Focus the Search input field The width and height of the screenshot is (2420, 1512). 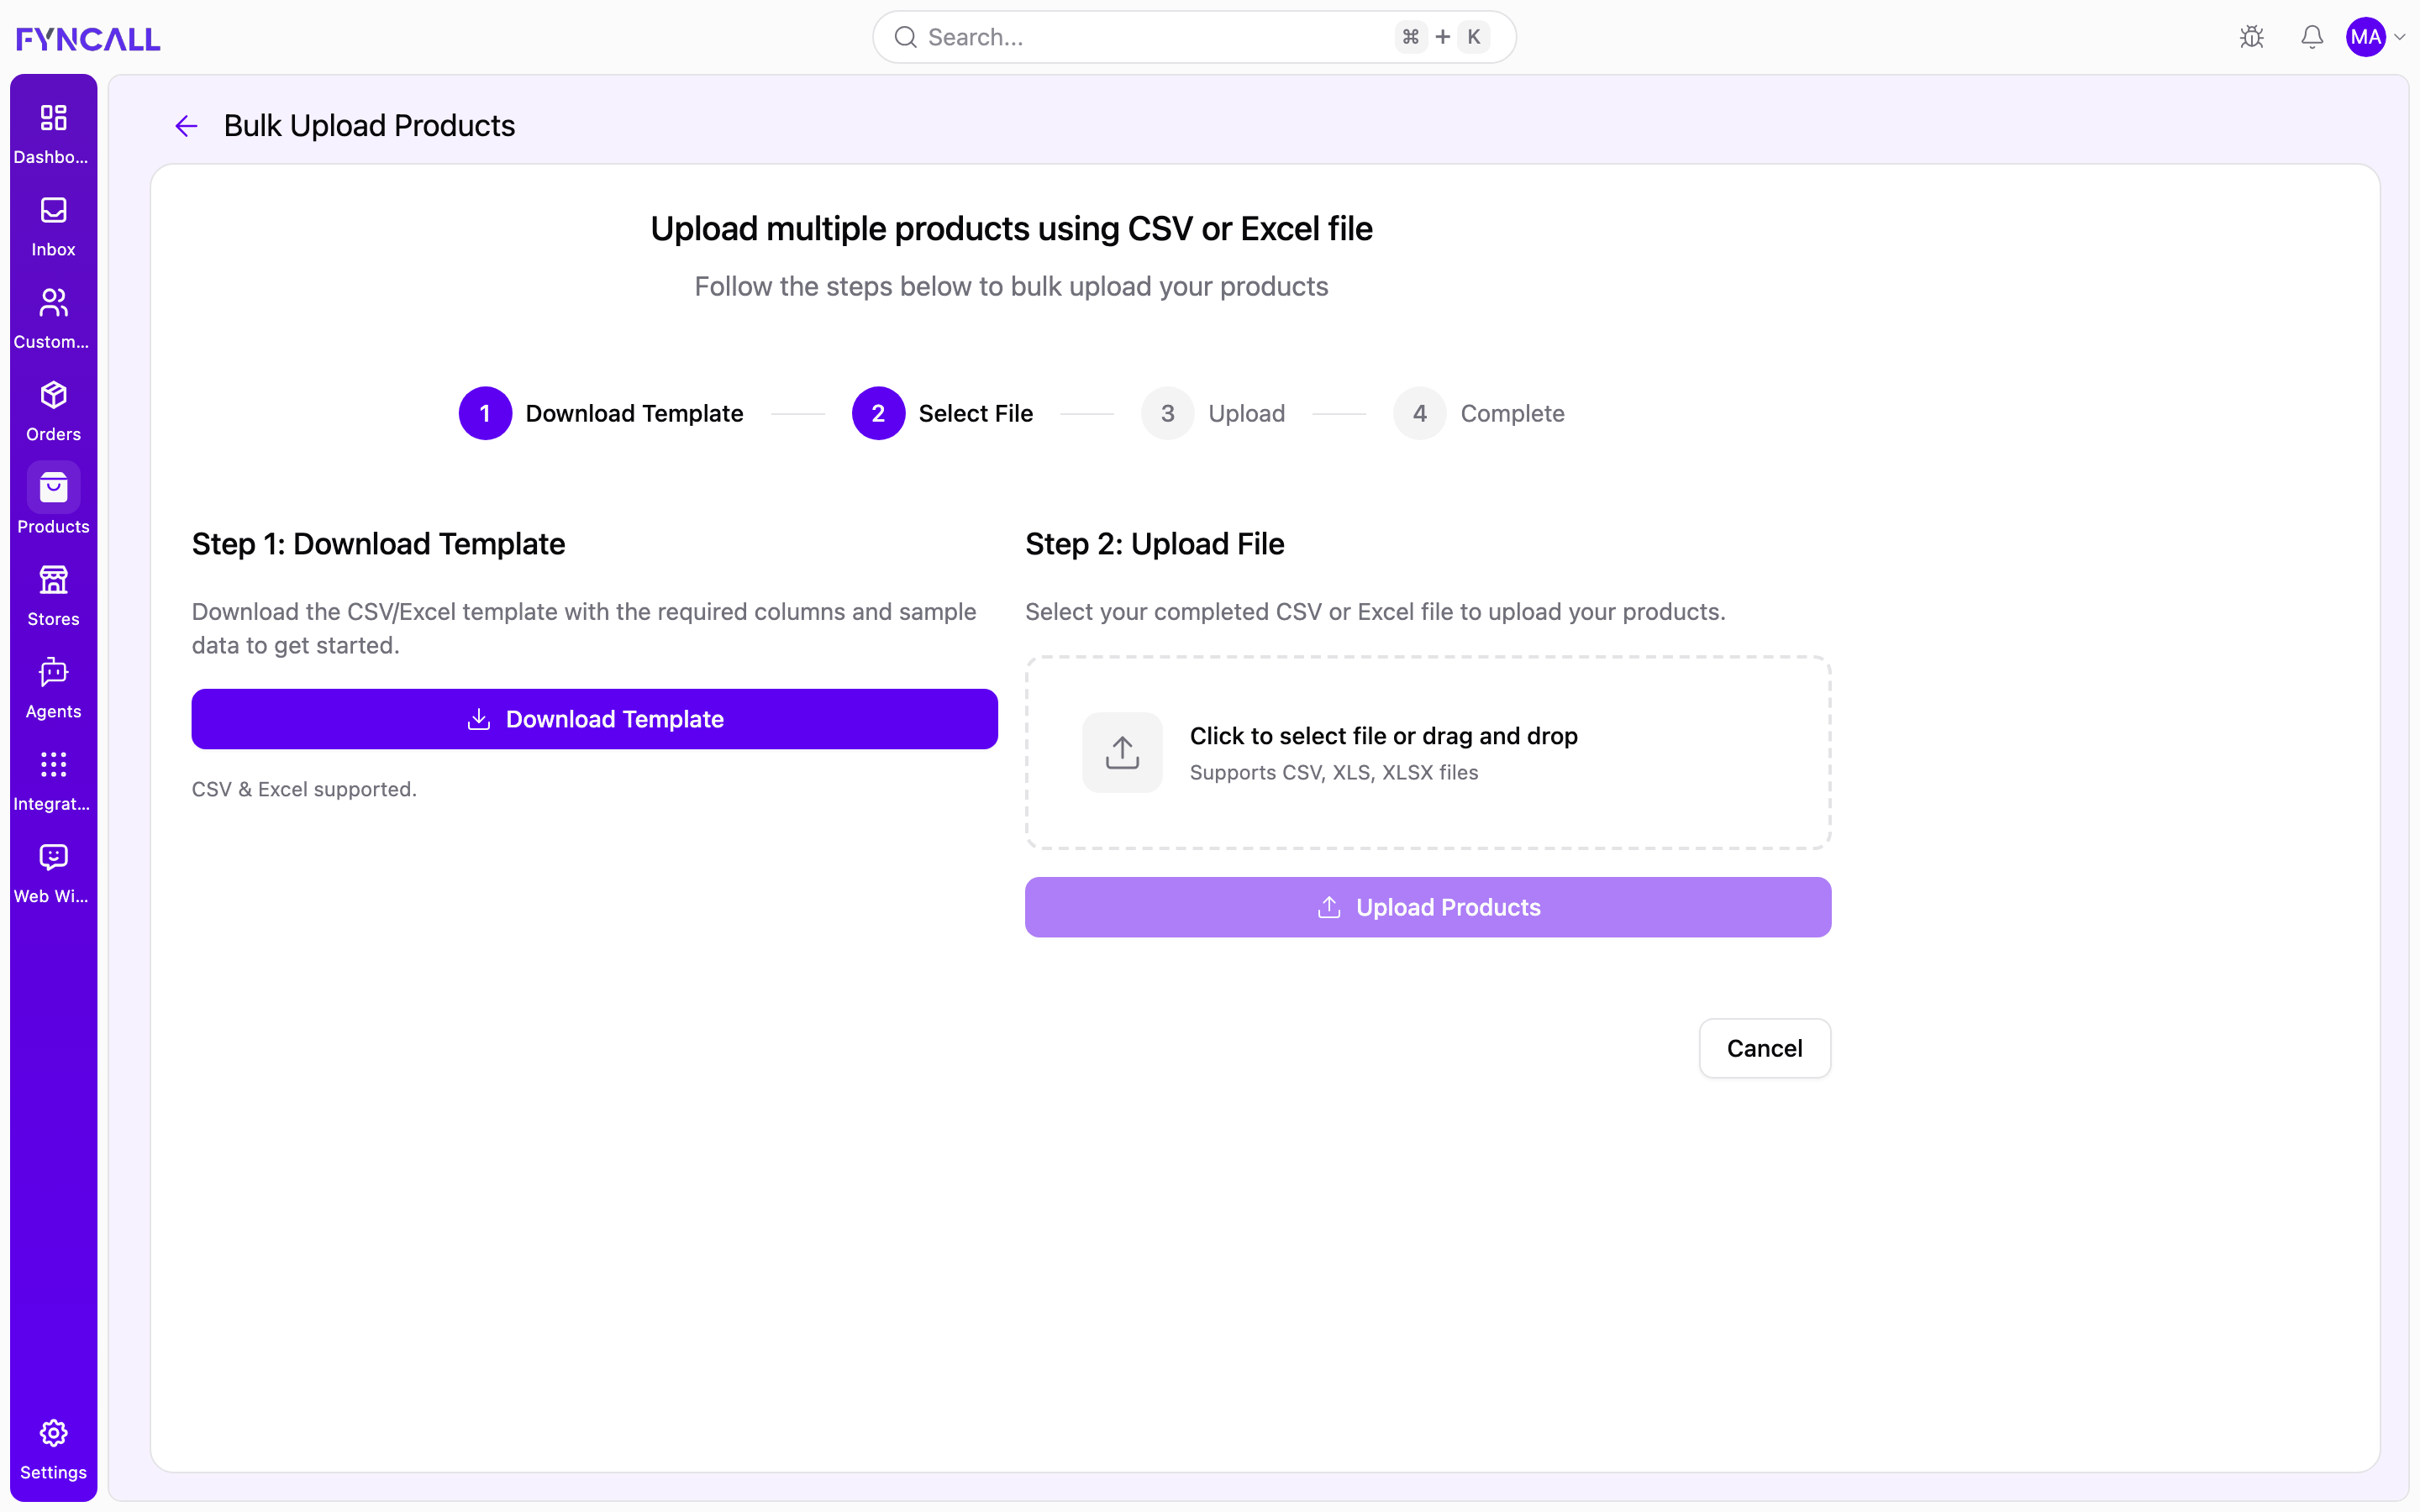(1194, 37)
